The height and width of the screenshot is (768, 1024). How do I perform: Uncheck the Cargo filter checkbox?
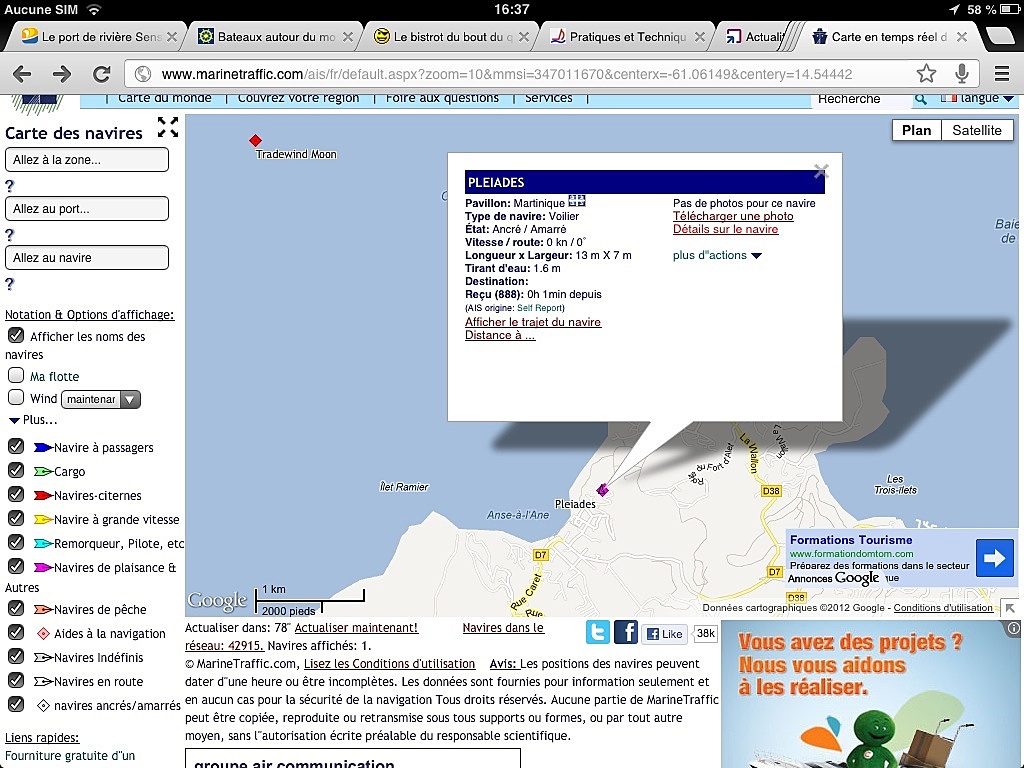[x=16, y=470]
